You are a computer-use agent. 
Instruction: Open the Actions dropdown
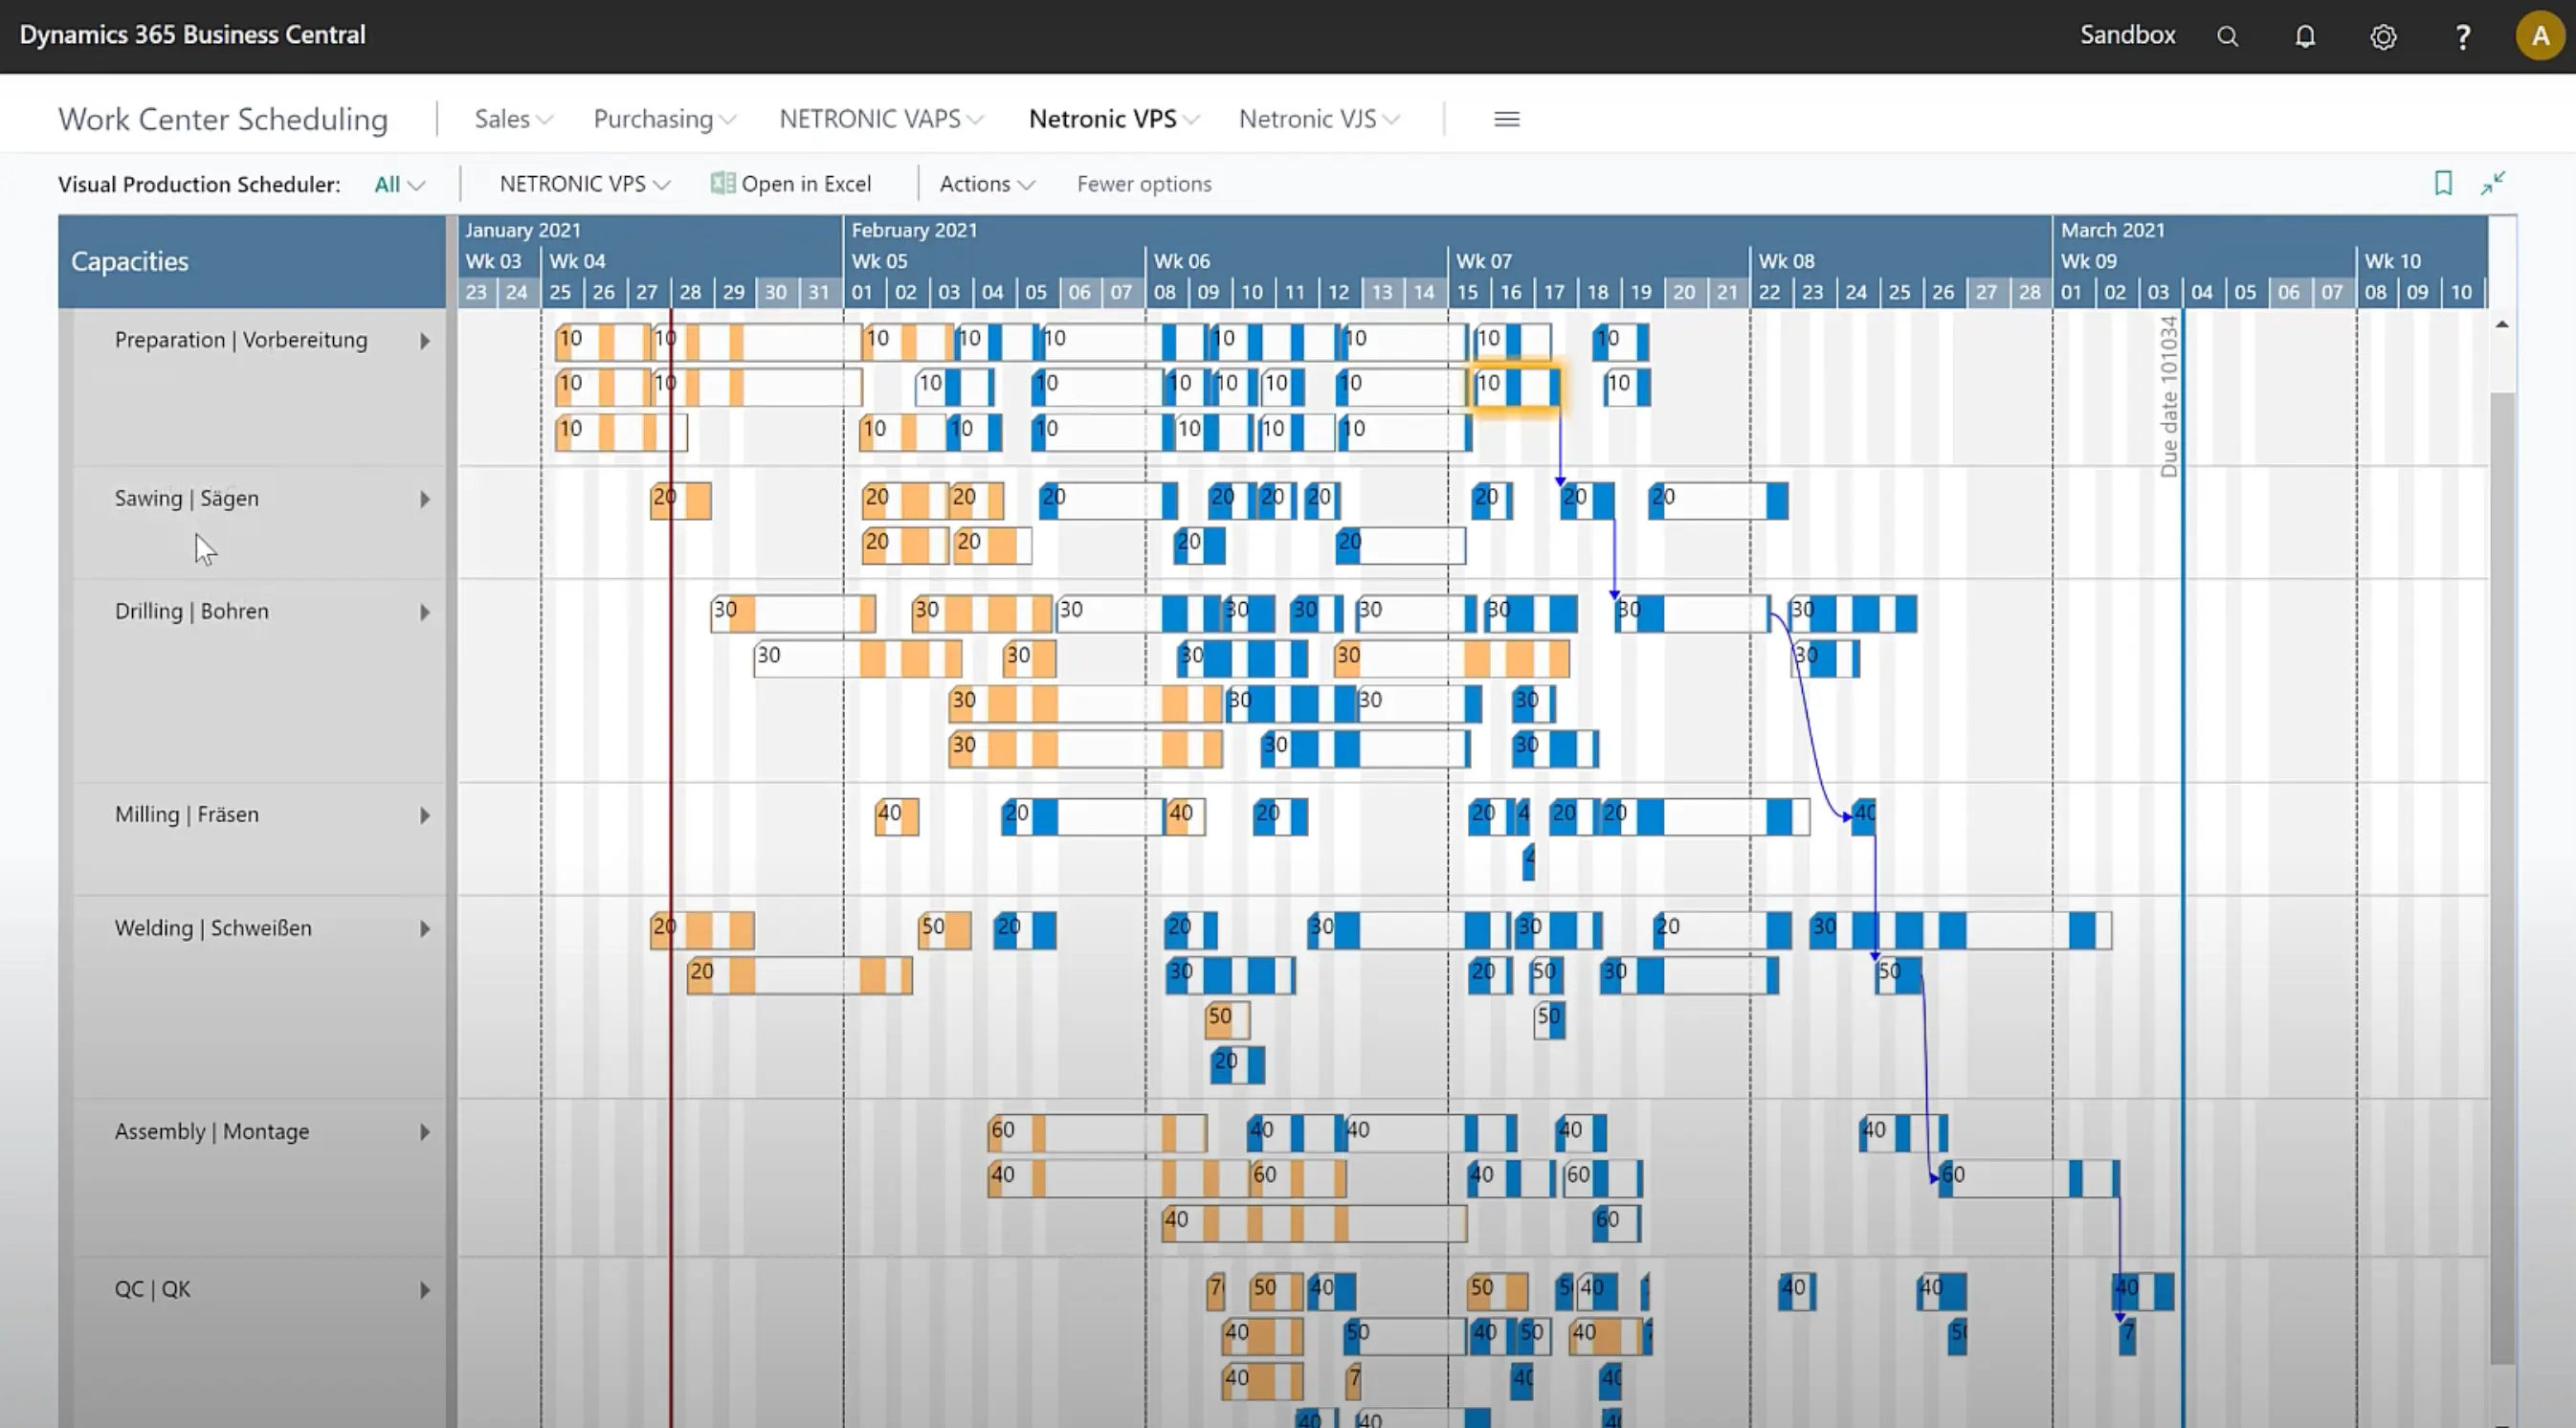pyautogui.click(x=987, y=184)
